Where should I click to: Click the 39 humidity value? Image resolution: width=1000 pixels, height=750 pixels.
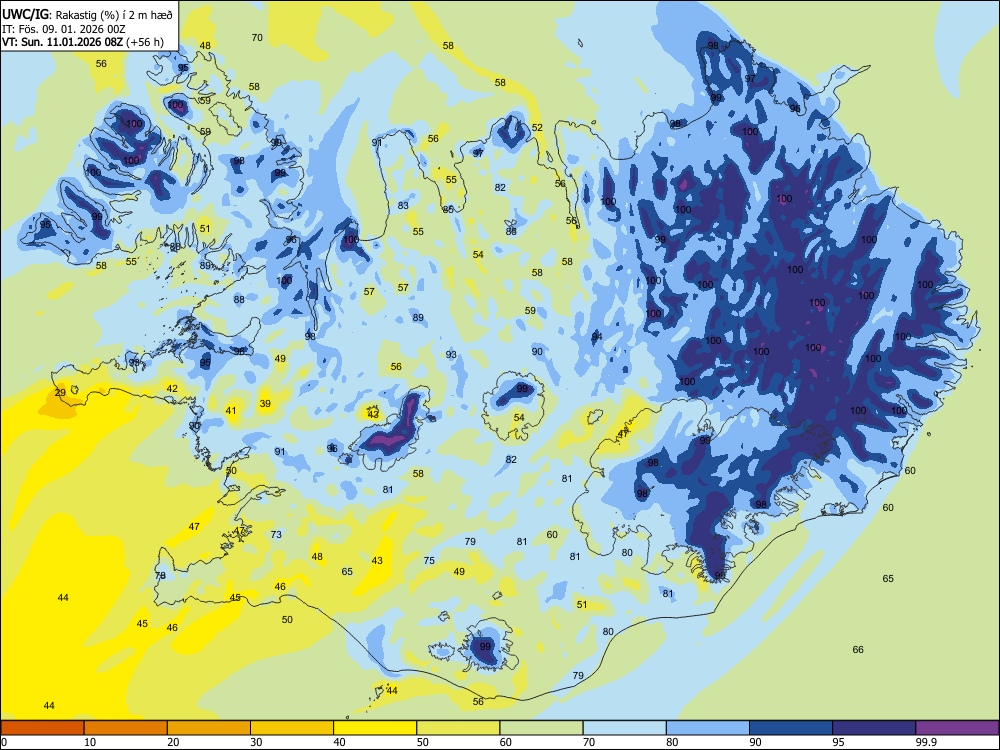coord(265,404)
